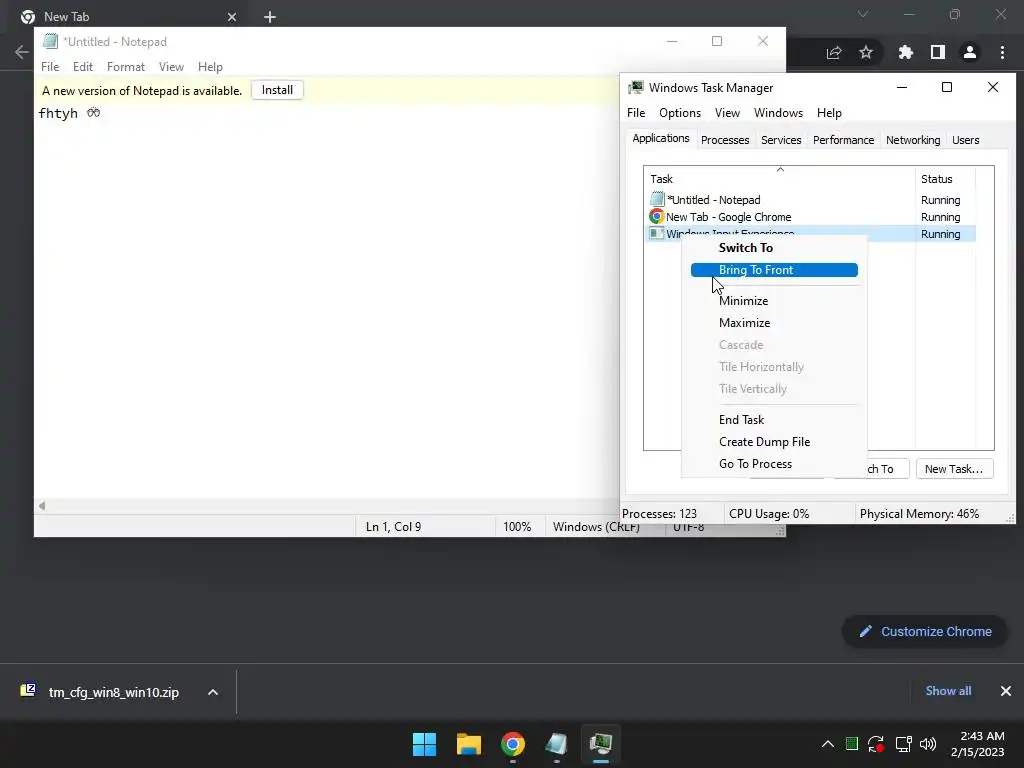Toggle Chrome's side panel icon
Image resolution: width=1024 pixels, height=768 pixels.
pos(938,52)
